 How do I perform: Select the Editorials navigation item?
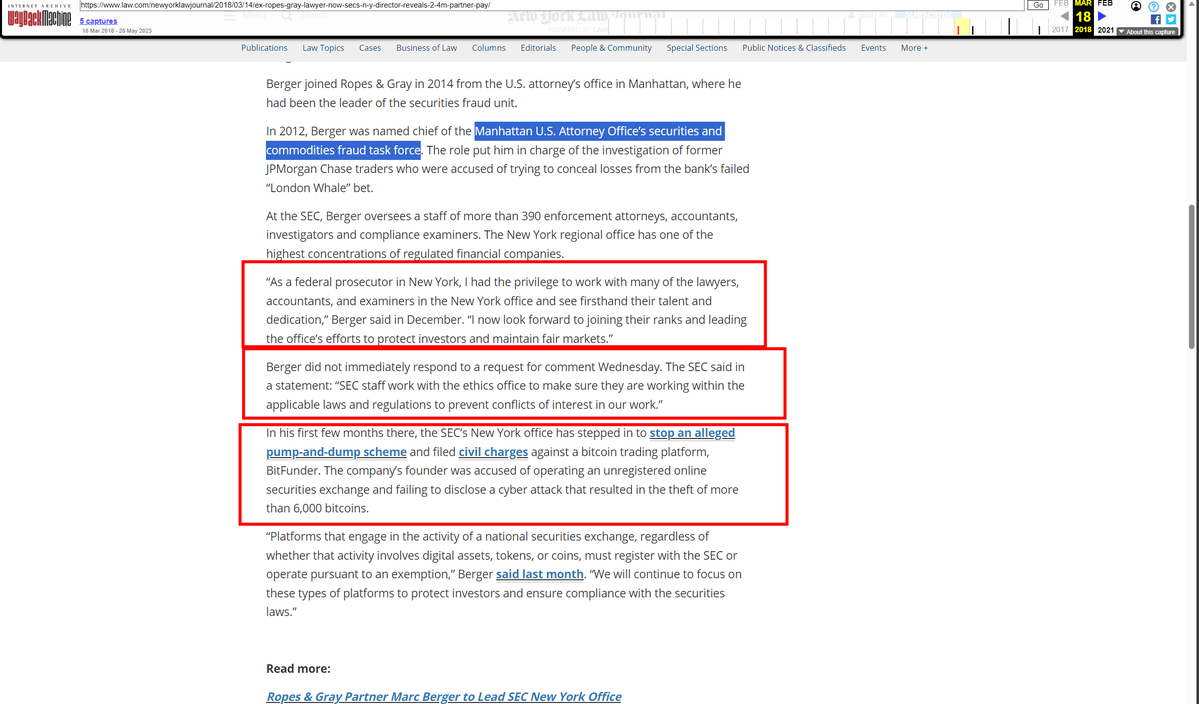(x=538, y=48)
